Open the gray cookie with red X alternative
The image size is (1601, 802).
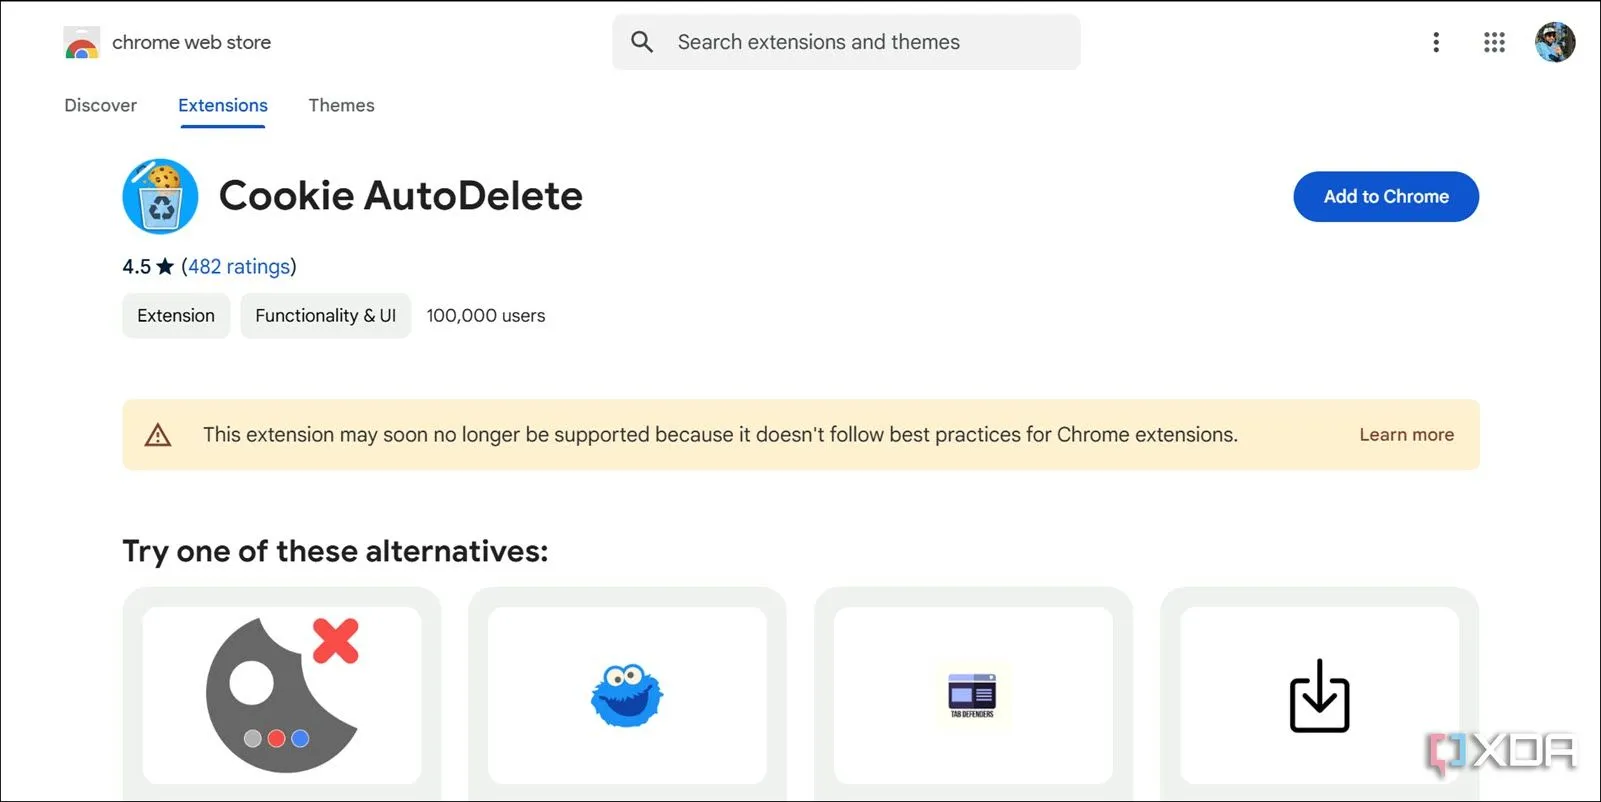point(282,695)
